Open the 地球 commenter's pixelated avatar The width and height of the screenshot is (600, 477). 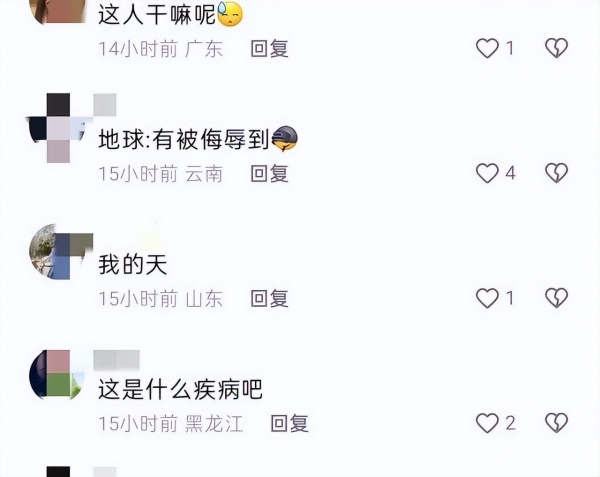tap(57, 128)
